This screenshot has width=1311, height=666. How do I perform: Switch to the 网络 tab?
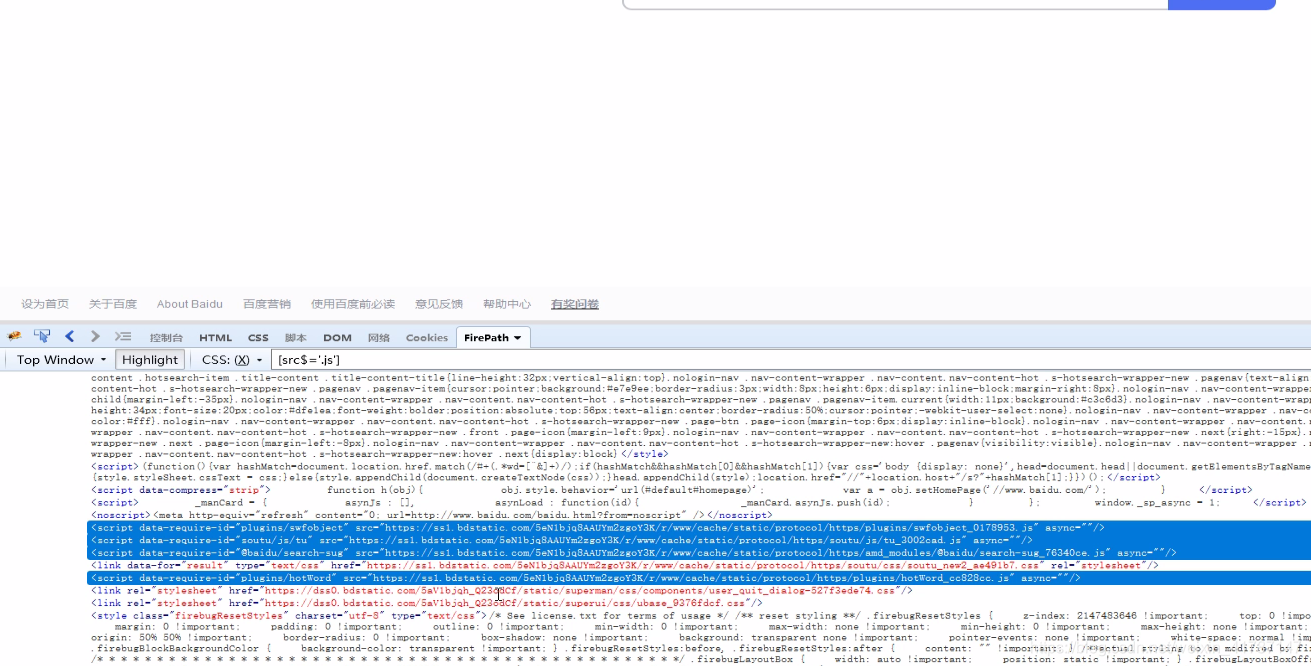coord(379,338)
